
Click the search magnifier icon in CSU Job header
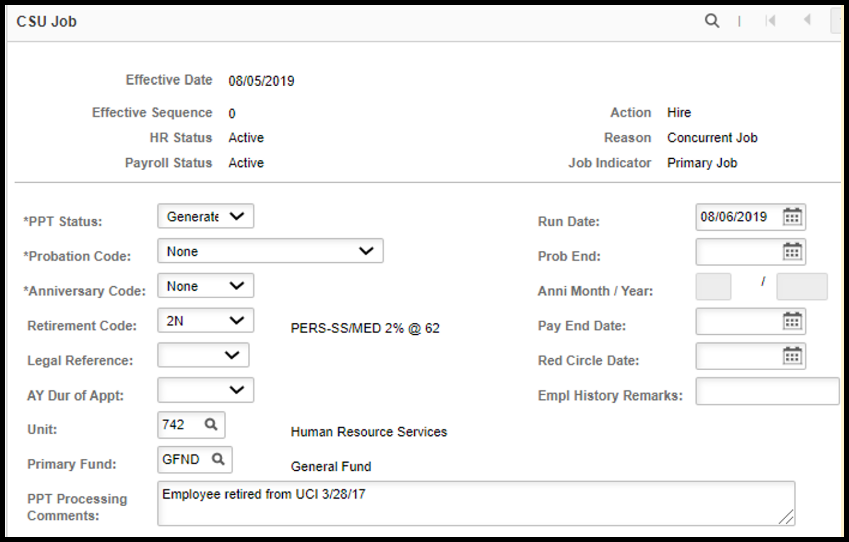712,21
